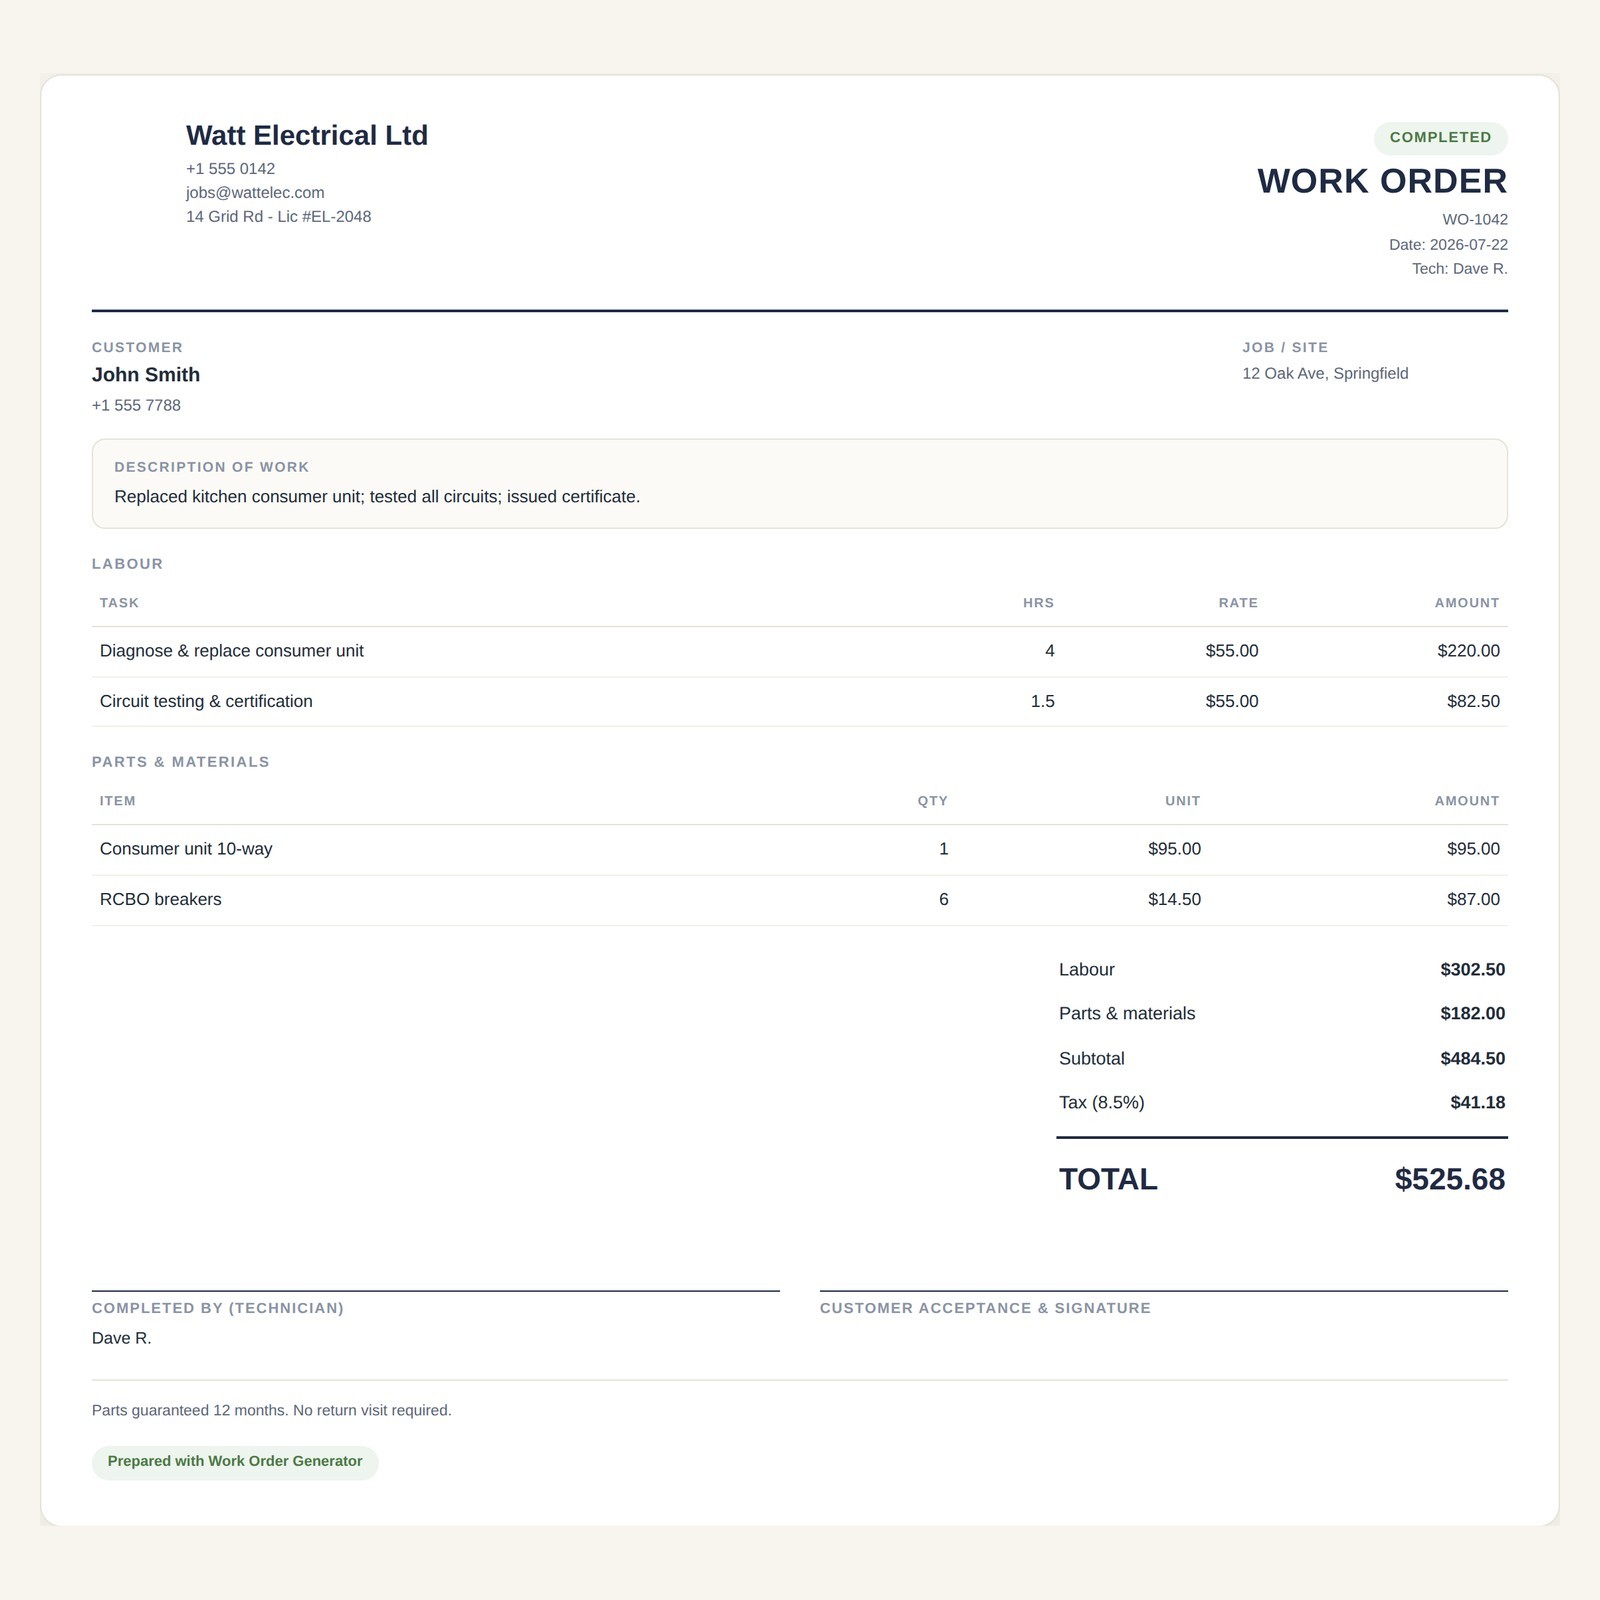The image size is (1600, 1600).
Task: Click the HRS column header
Action: pyautogui.click(x=1038, y=603)
